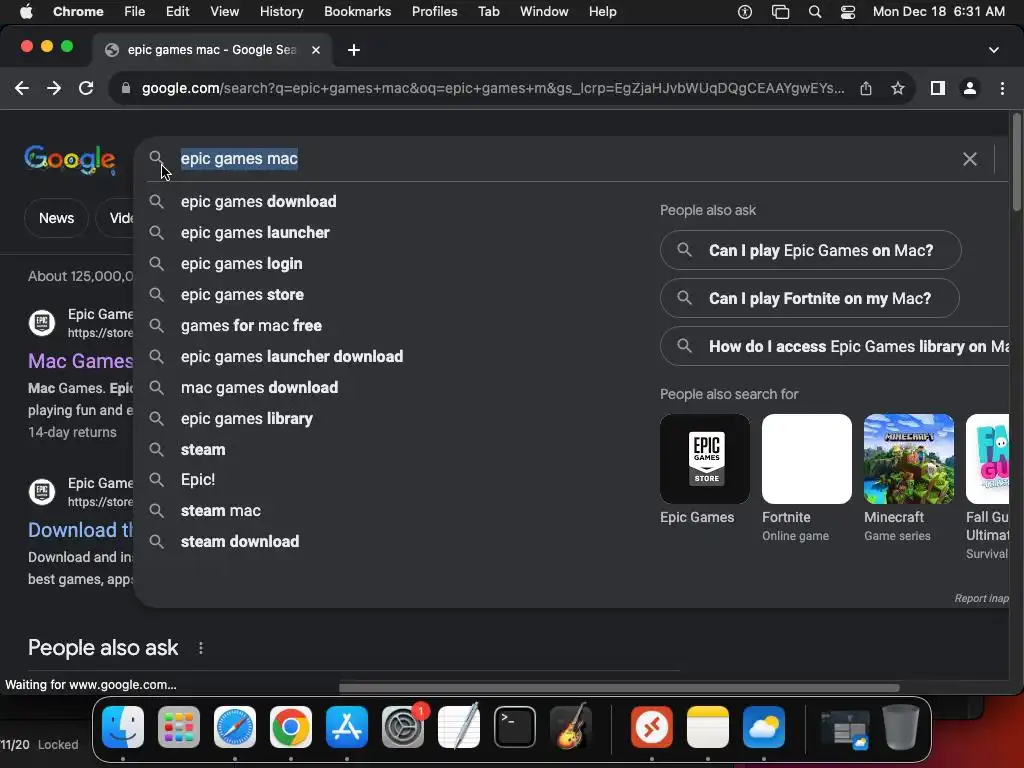
Task: Select suggestion epic games library
Action: click(x=247, y=419)
